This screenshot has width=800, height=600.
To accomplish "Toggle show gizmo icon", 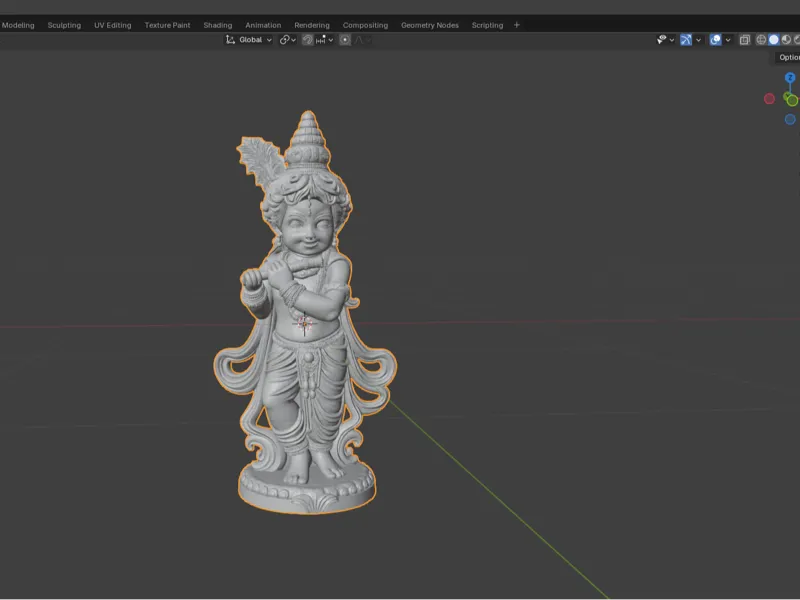I will 686,40.
